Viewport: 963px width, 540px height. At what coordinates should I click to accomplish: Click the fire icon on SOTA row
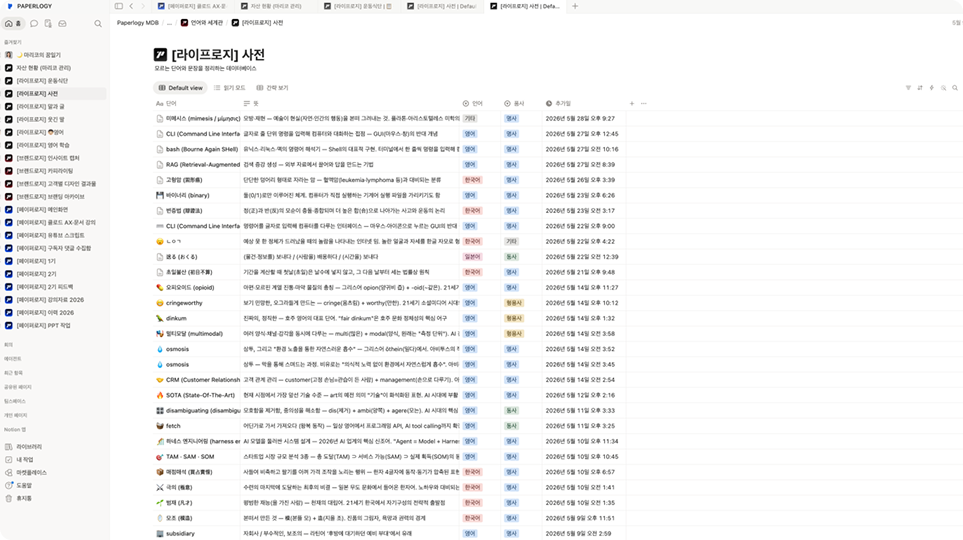click(160, 395)
